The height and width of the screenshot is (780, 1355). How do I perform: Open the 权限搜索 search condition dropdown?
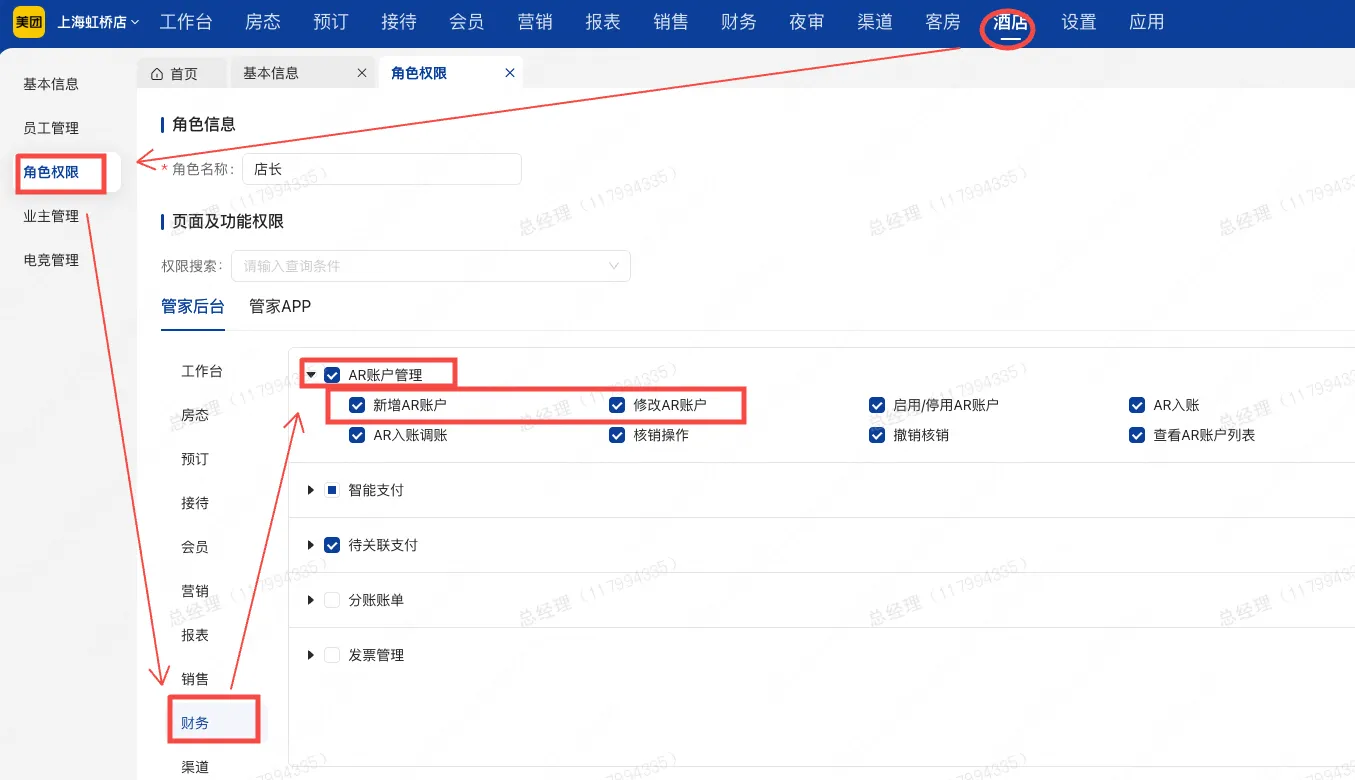[x=430, y=266]
